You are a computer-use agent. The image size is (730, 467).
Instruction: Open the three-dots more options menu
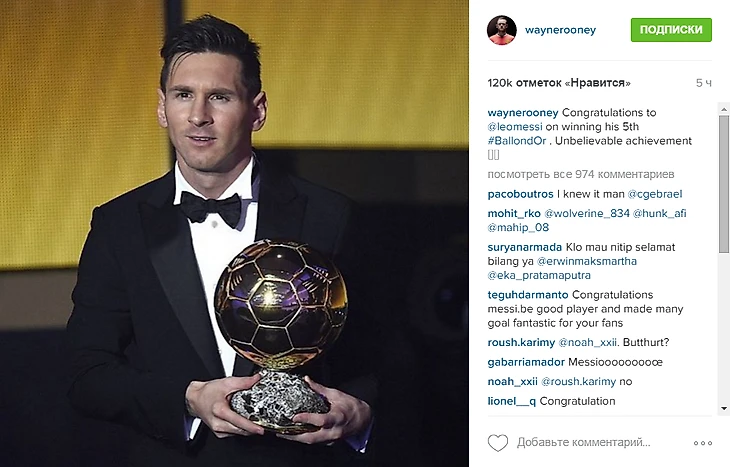[703, 443]
